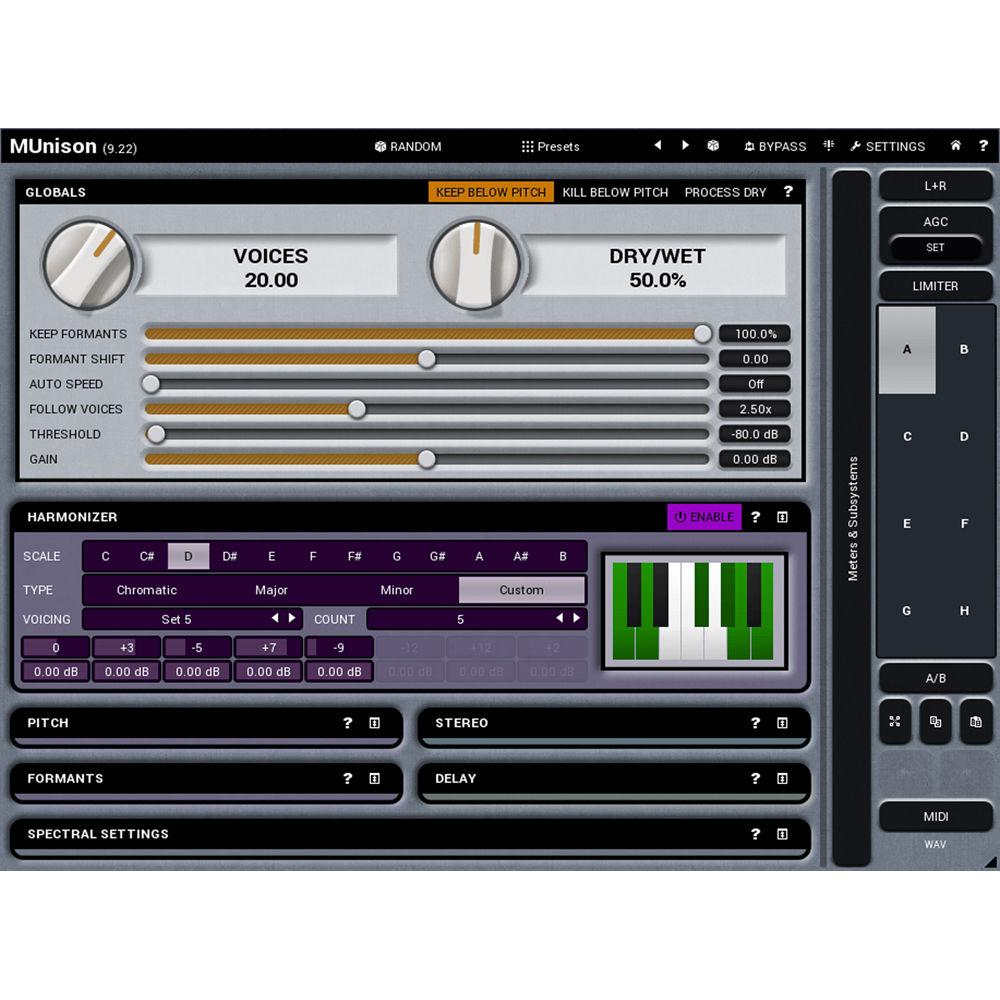
Task: Click the Random dice icon in top toolbar
Action: tap(379, 146)
